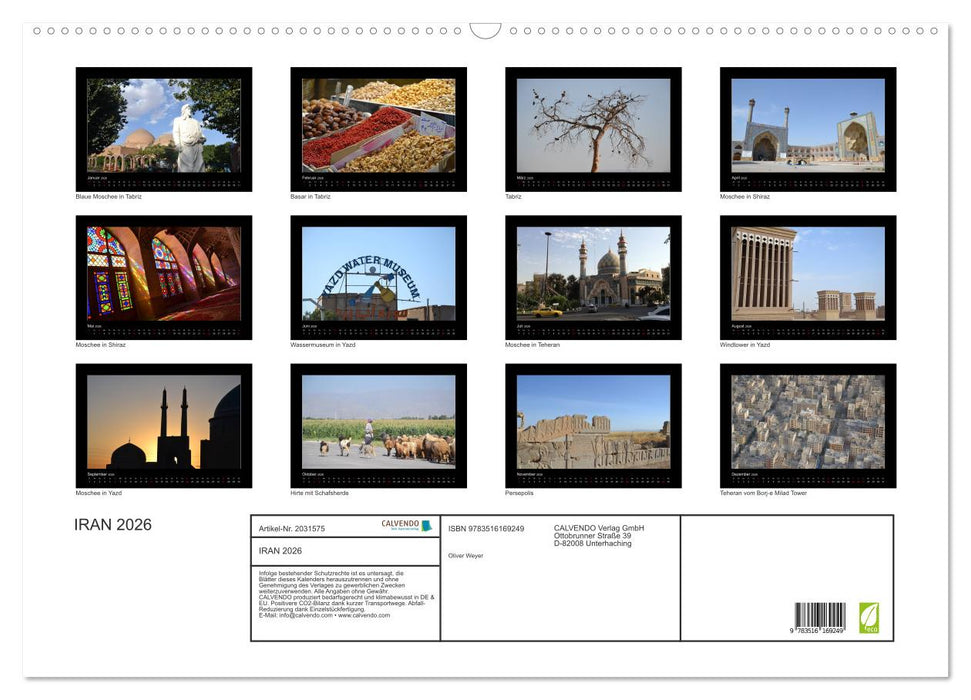Select the blue bookmark icon beside CALVENDO logo

427,524
